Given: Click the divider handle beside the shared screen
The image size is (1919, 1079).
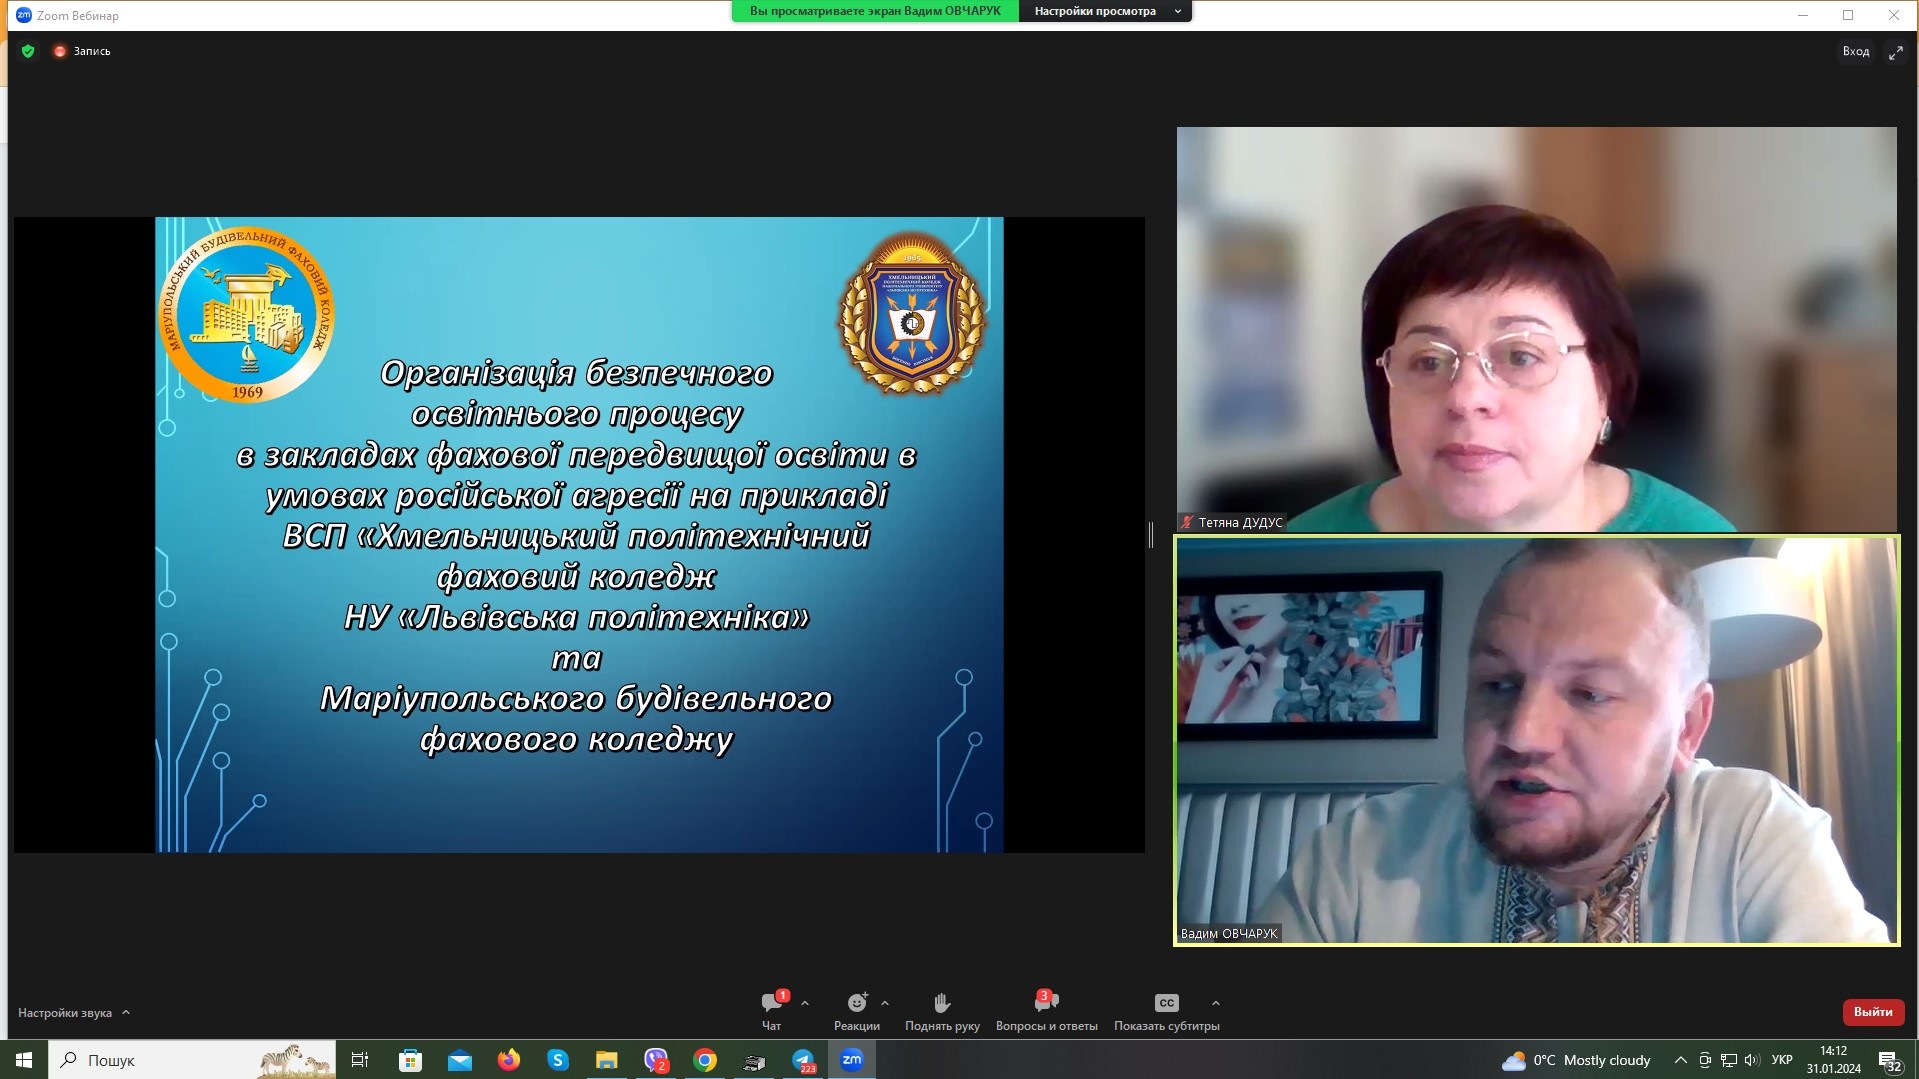Looking at the screenshot, I should pos(1151,535).
